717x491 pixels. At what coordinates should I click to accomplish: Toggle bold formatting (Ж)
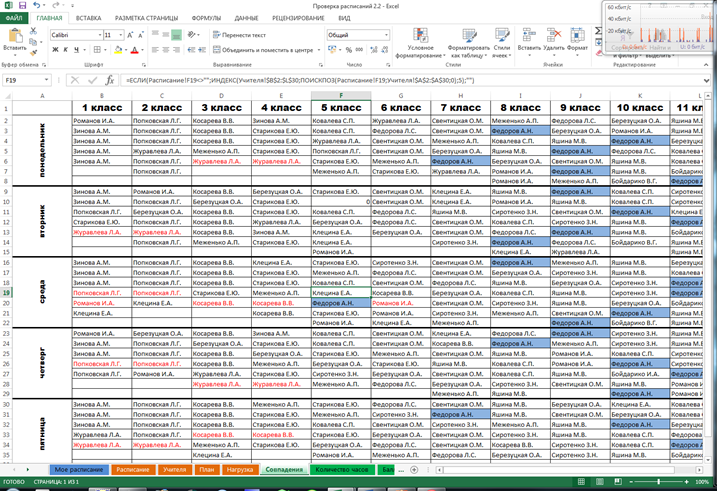55,49
